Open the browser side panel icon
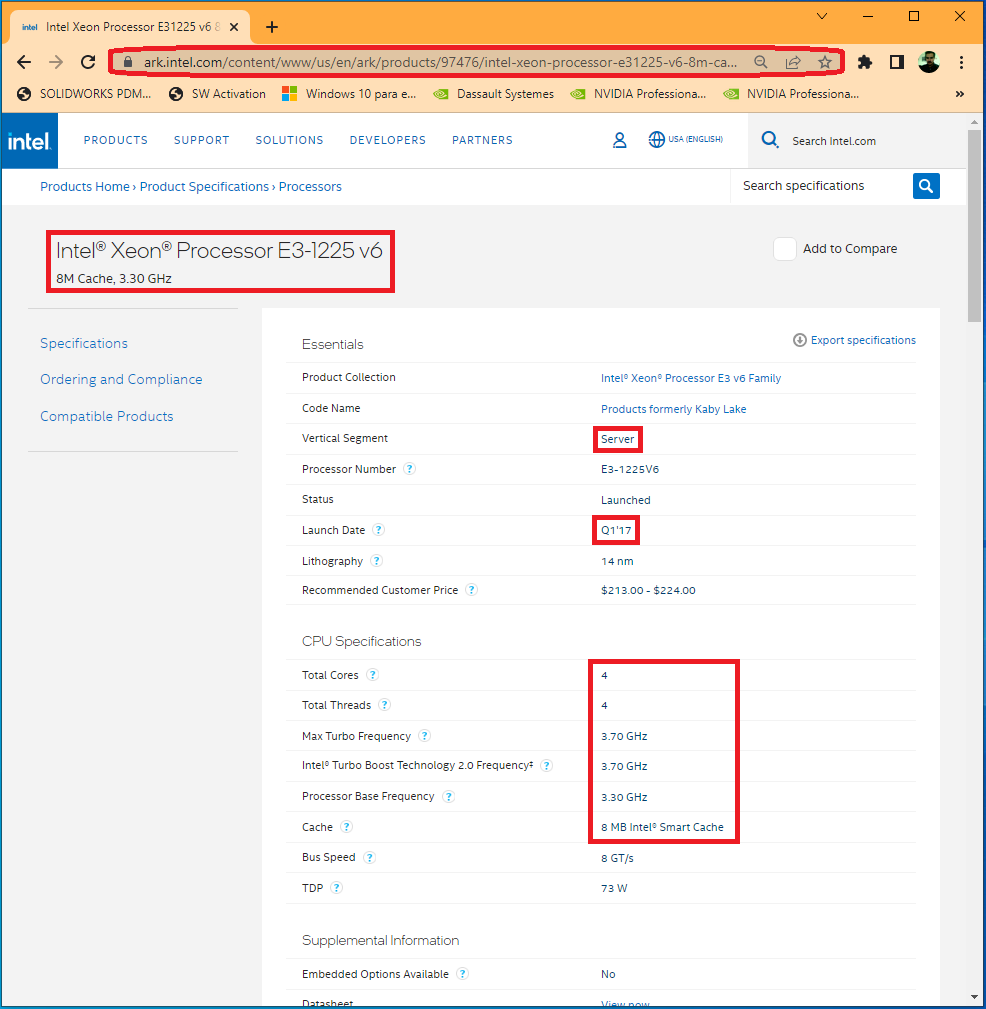 tap(897, 62)
